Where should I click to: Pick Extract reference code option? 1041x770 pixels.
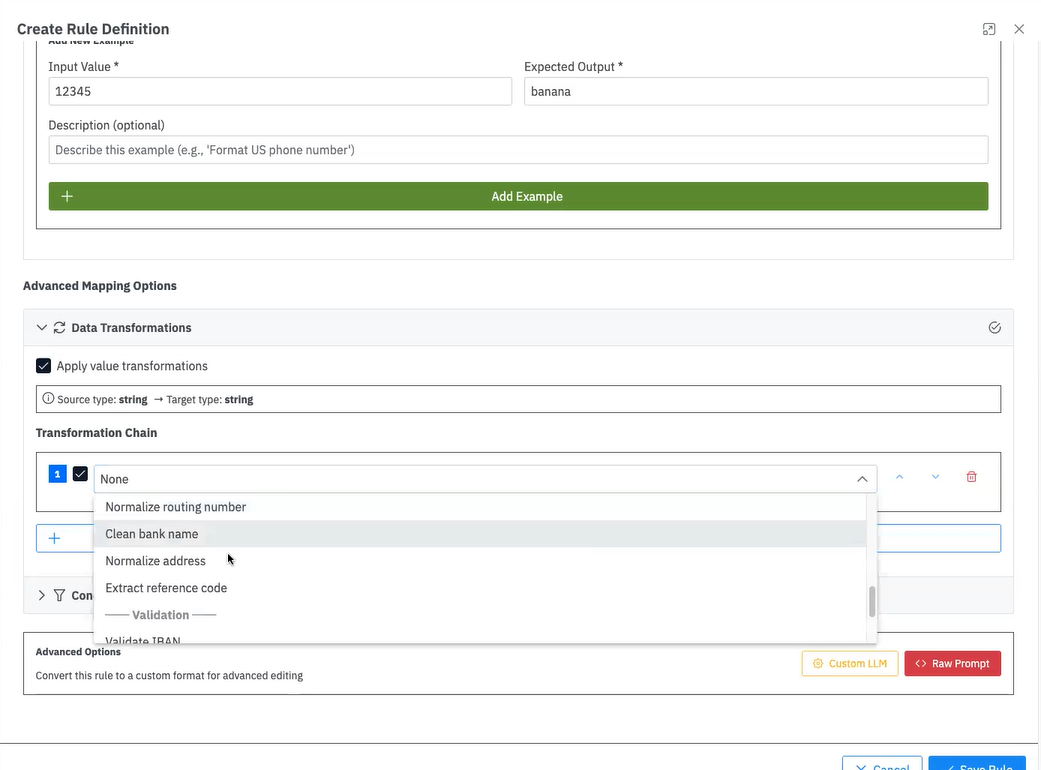click(x=166, y=588)
